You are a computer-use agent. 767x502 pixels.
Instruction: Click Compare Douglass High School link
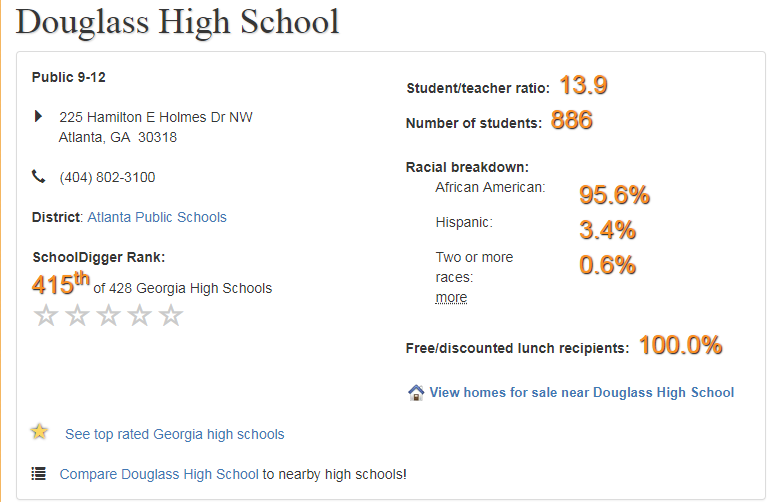[159, 474]
